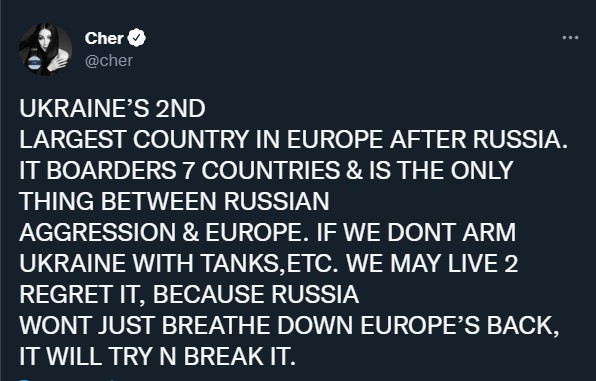The height and width of the screenshot is (381, 596).
Task: Click the small badge on Cher's avatar
Action: [x=34, y=62]
